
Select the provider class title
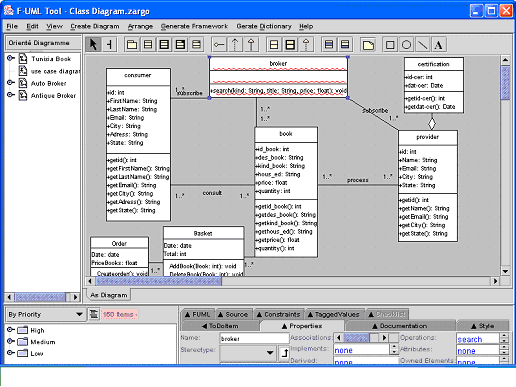pos(428,137)
